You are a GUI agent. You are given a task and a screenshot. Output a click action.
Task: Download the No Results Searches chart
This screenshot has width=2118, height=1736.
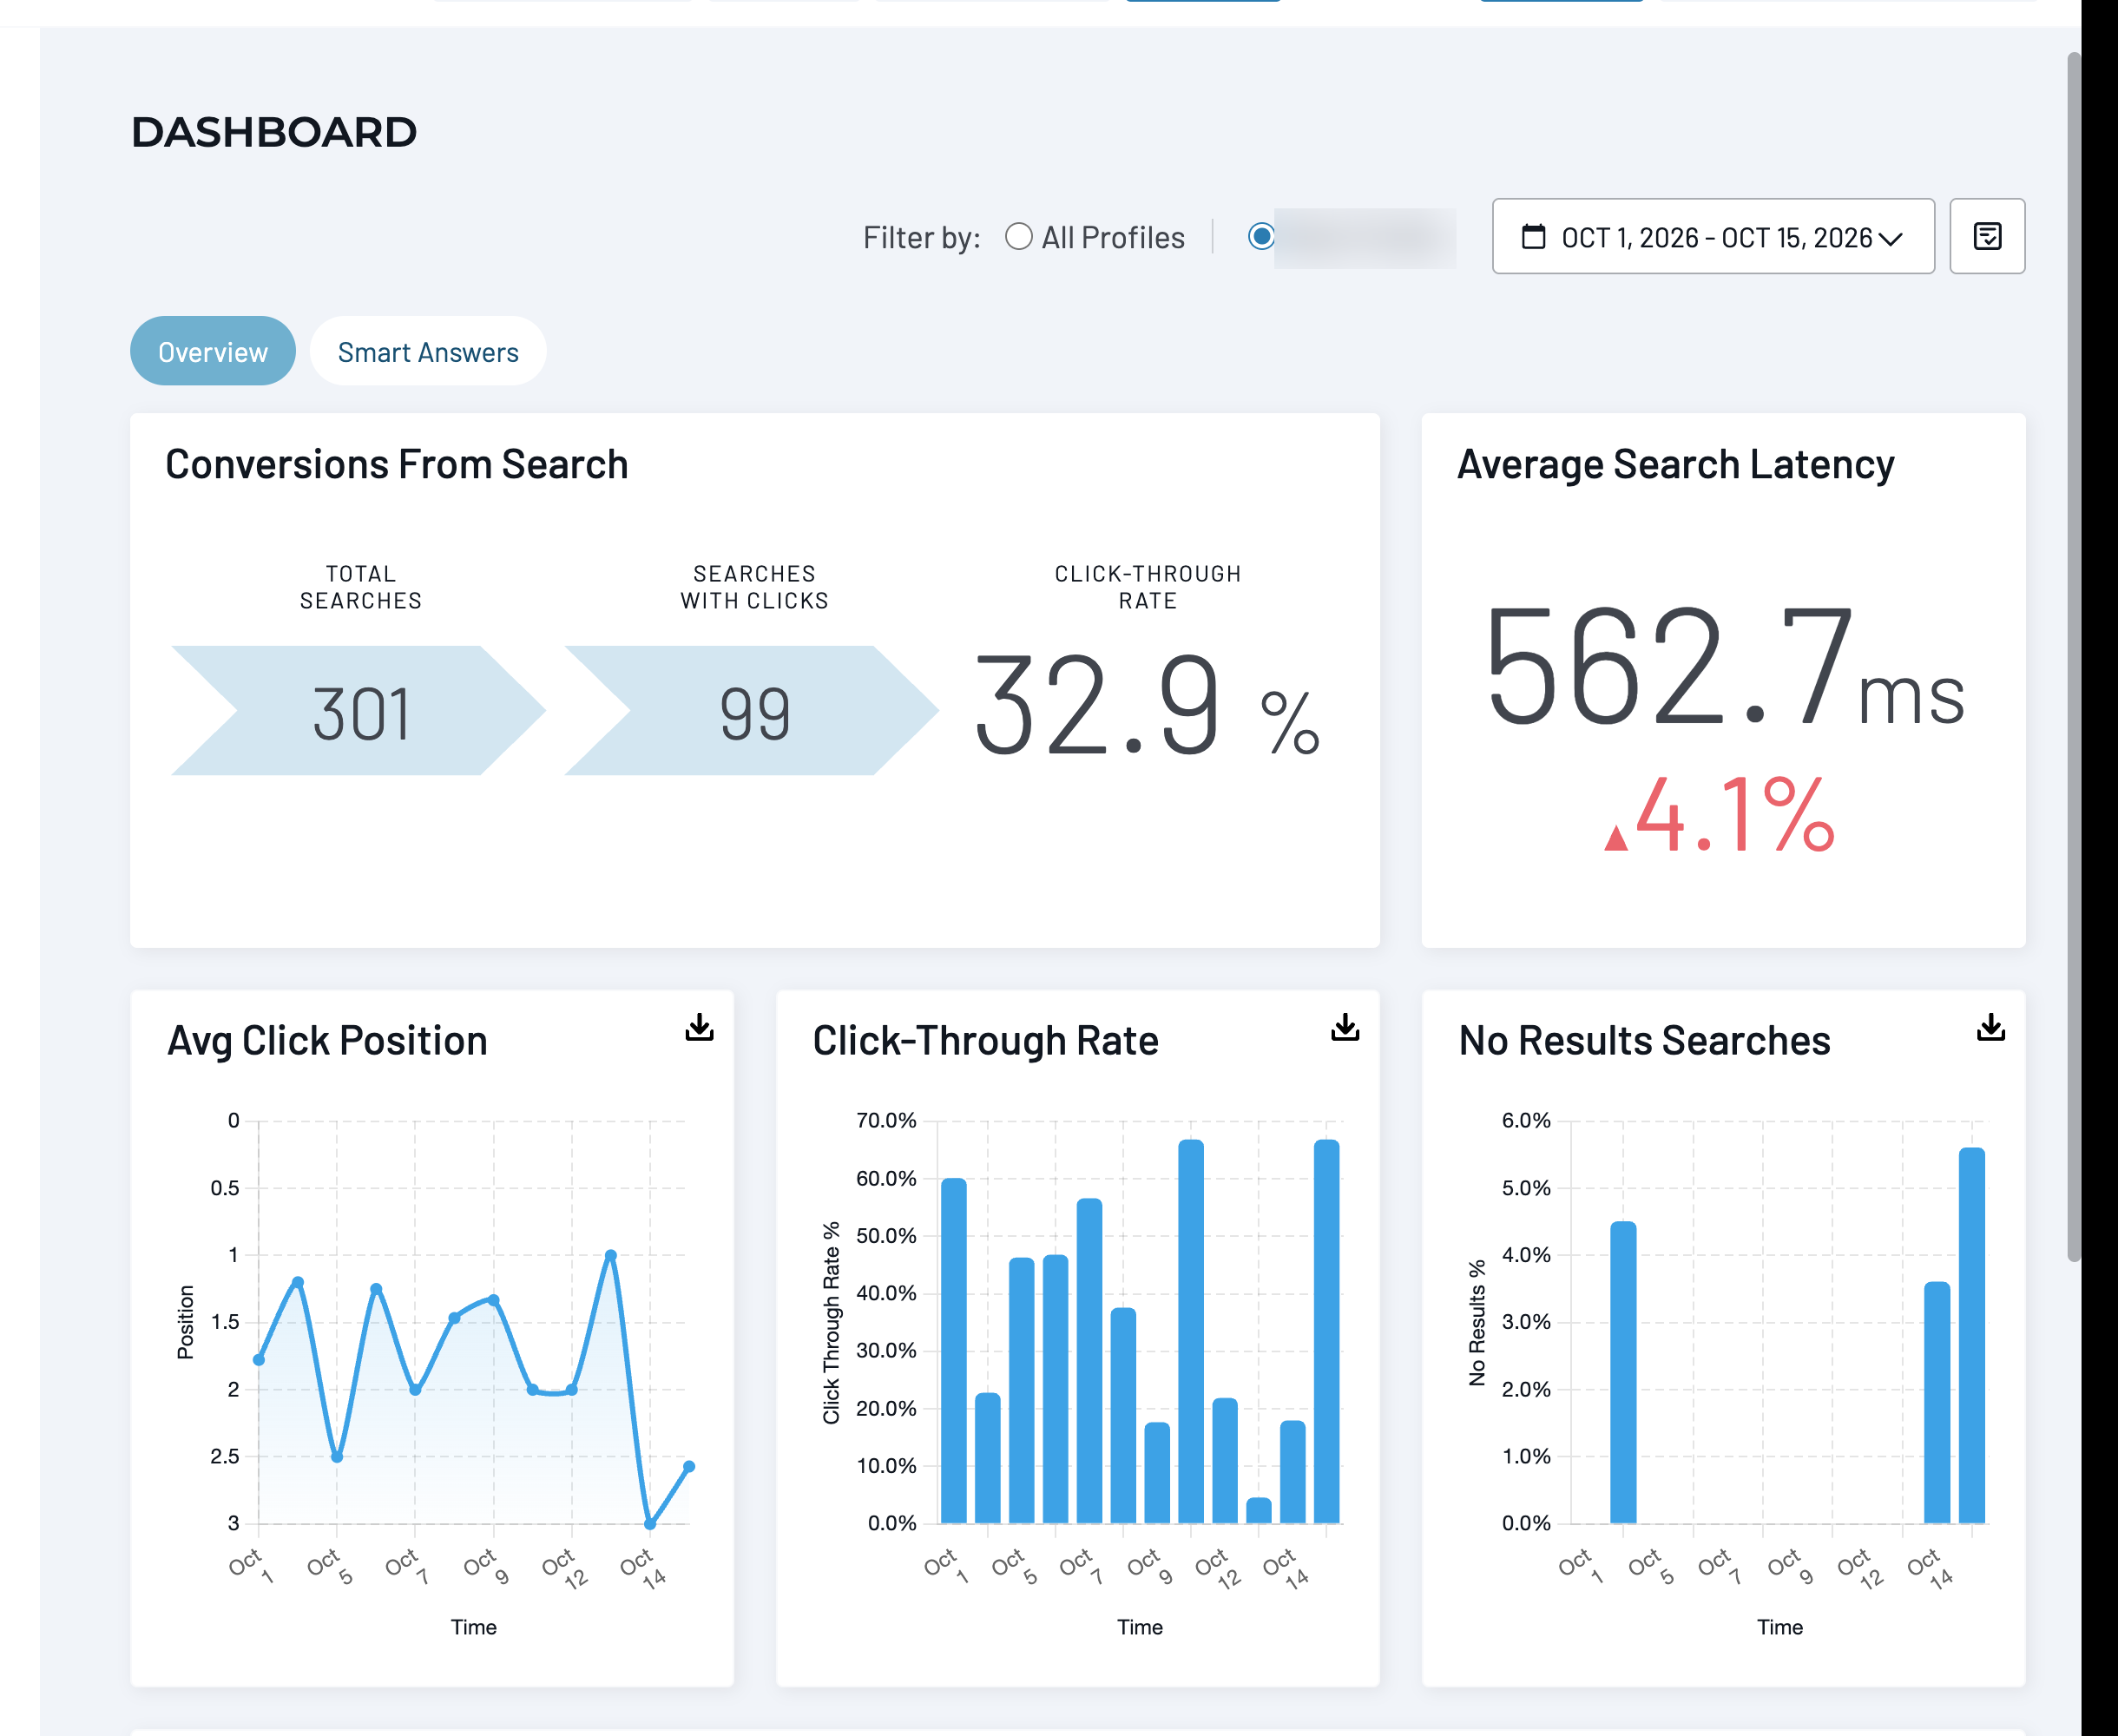1991,1028
